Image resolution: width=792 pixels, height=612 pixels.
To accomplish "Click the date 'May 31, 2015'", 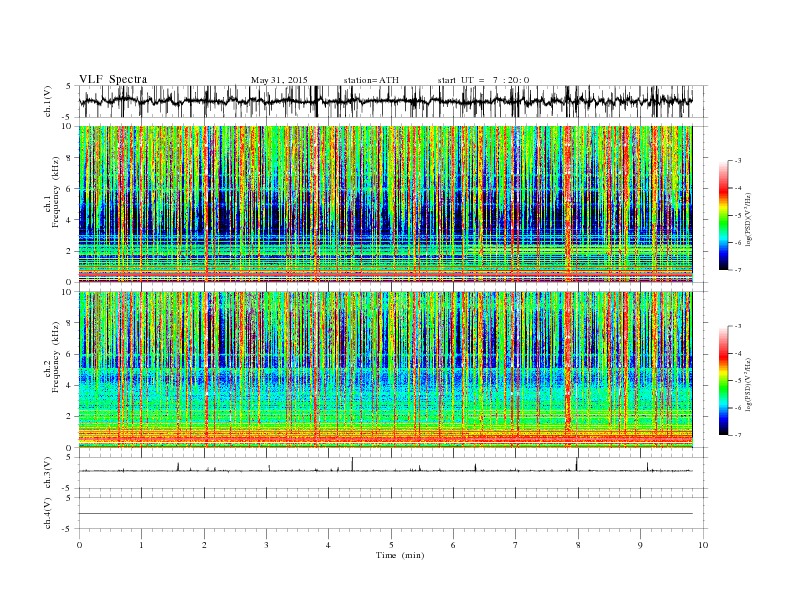I will [279, 80].
